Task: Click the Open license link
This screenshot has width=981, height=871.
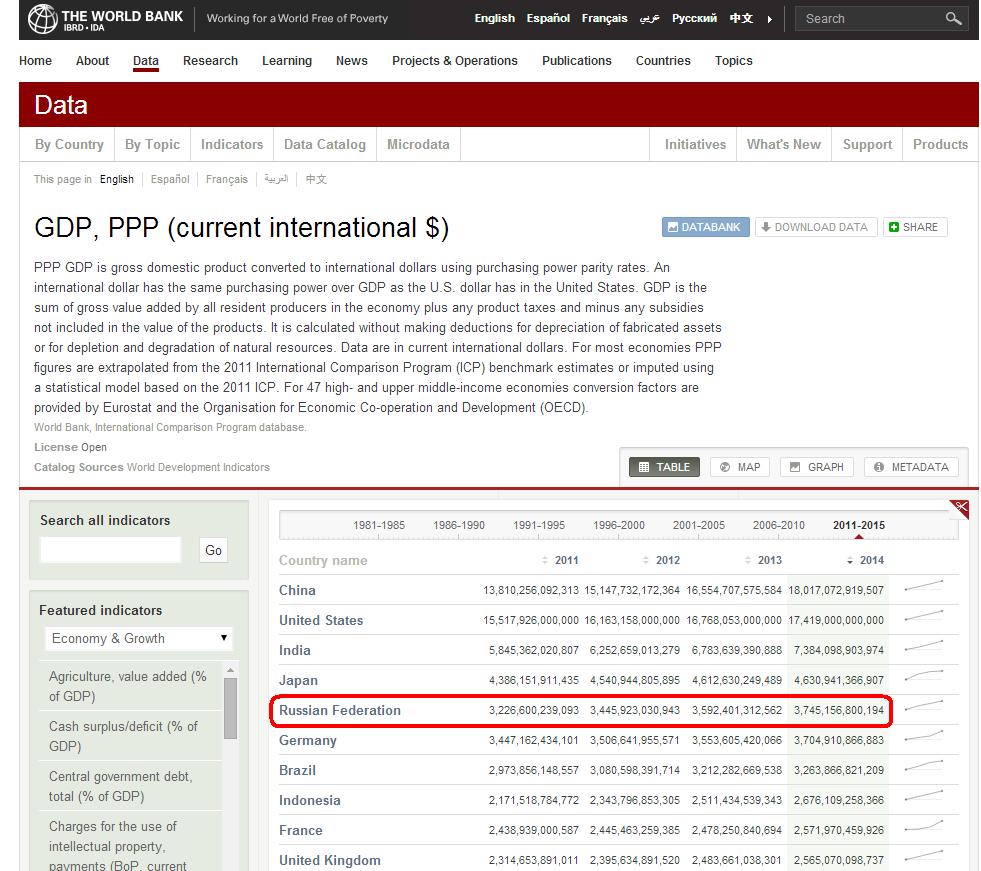Action: coord(94,447)
